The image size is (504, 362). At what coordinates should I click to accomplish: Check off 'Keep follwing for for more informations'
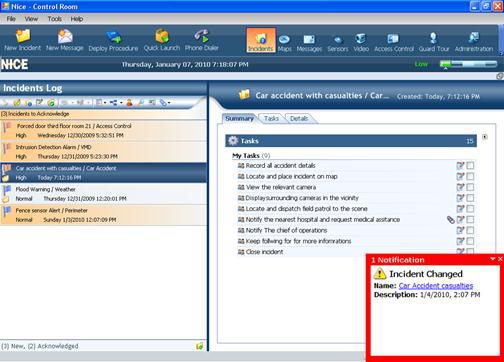point(470,241)
